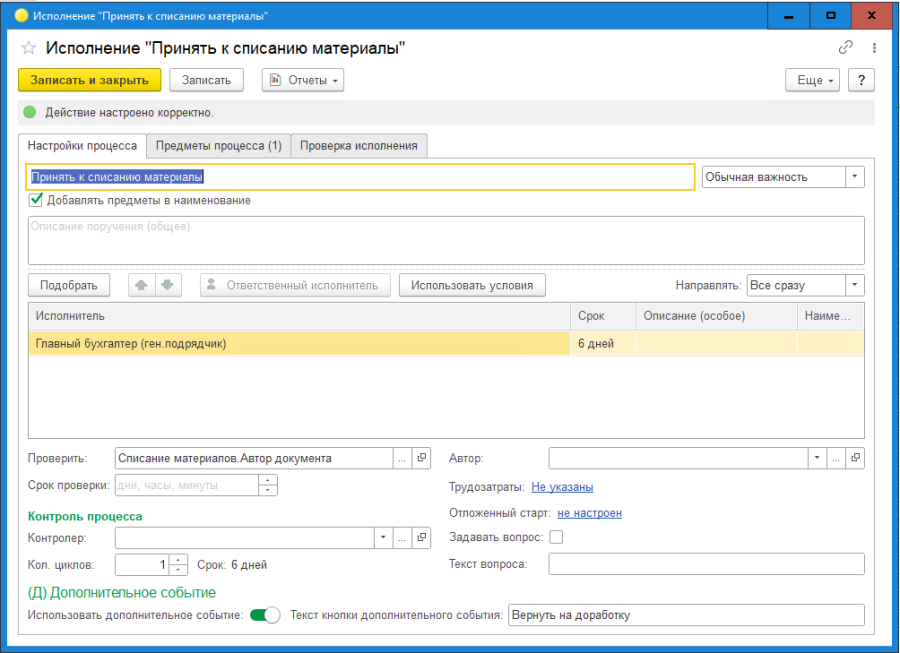Click open icon next to Проверить field
Screen dimensions: 900x653
(x=421, y=458)
